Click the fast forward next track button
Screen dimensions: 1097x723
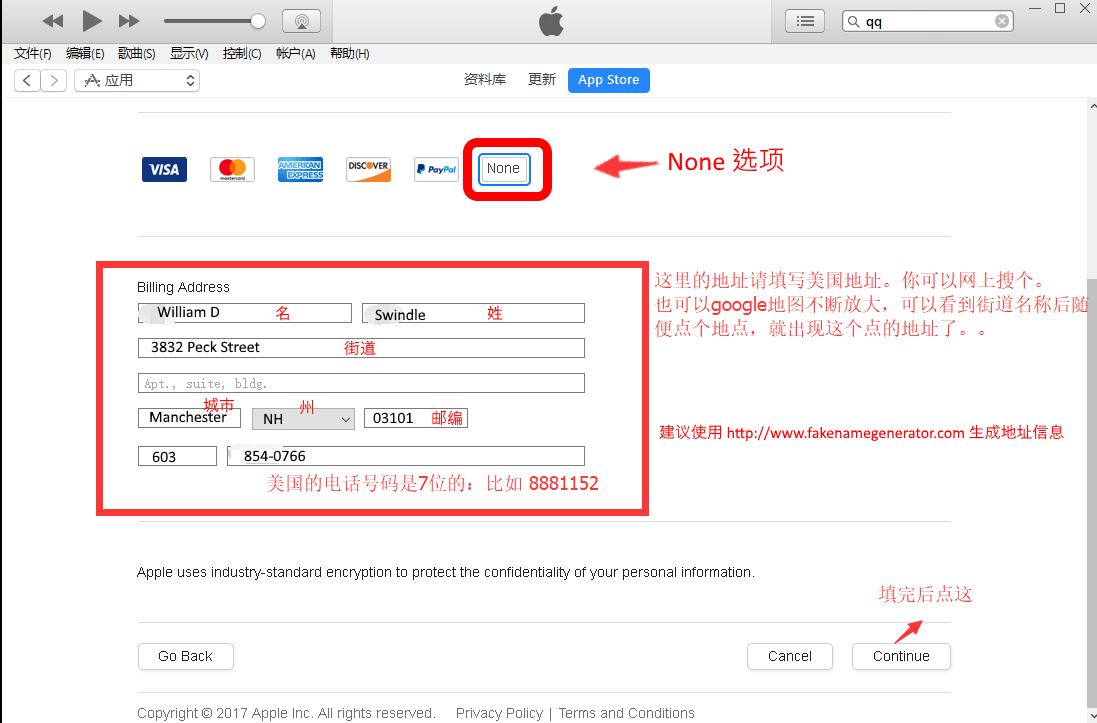(x=129, y=21)
